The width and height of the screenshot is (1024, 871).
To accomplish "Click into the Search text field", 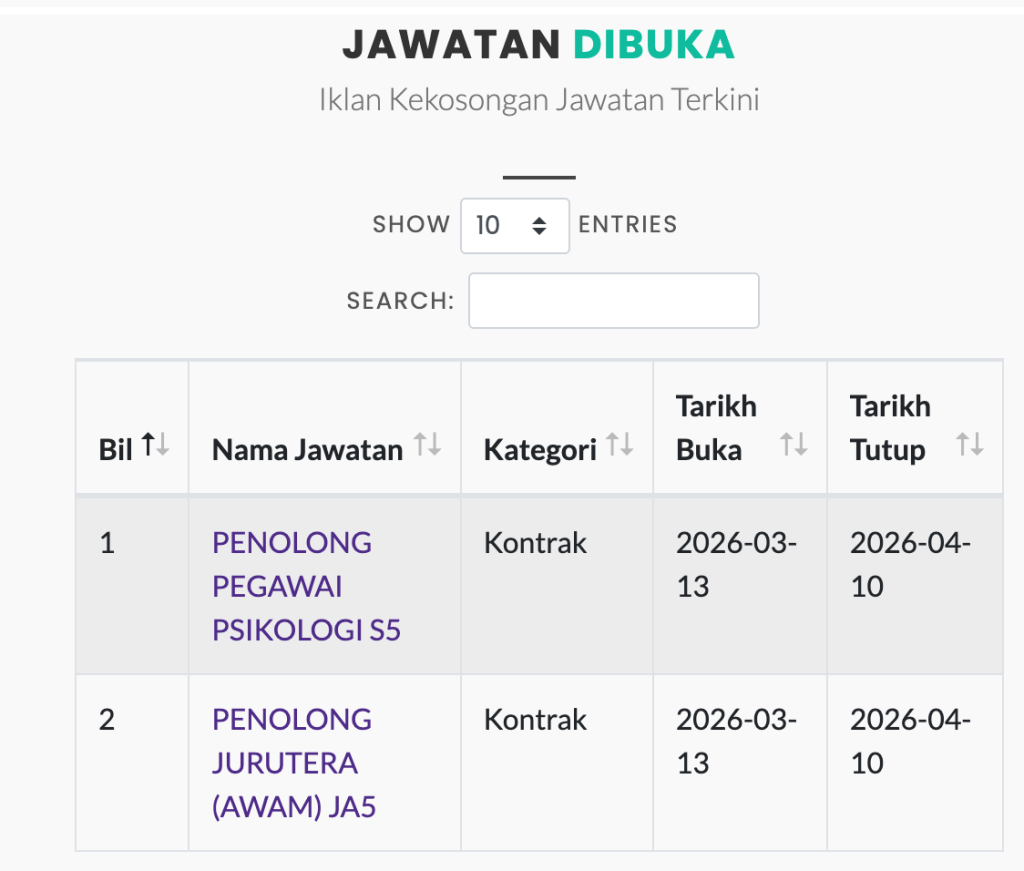I will coord(613,300).
